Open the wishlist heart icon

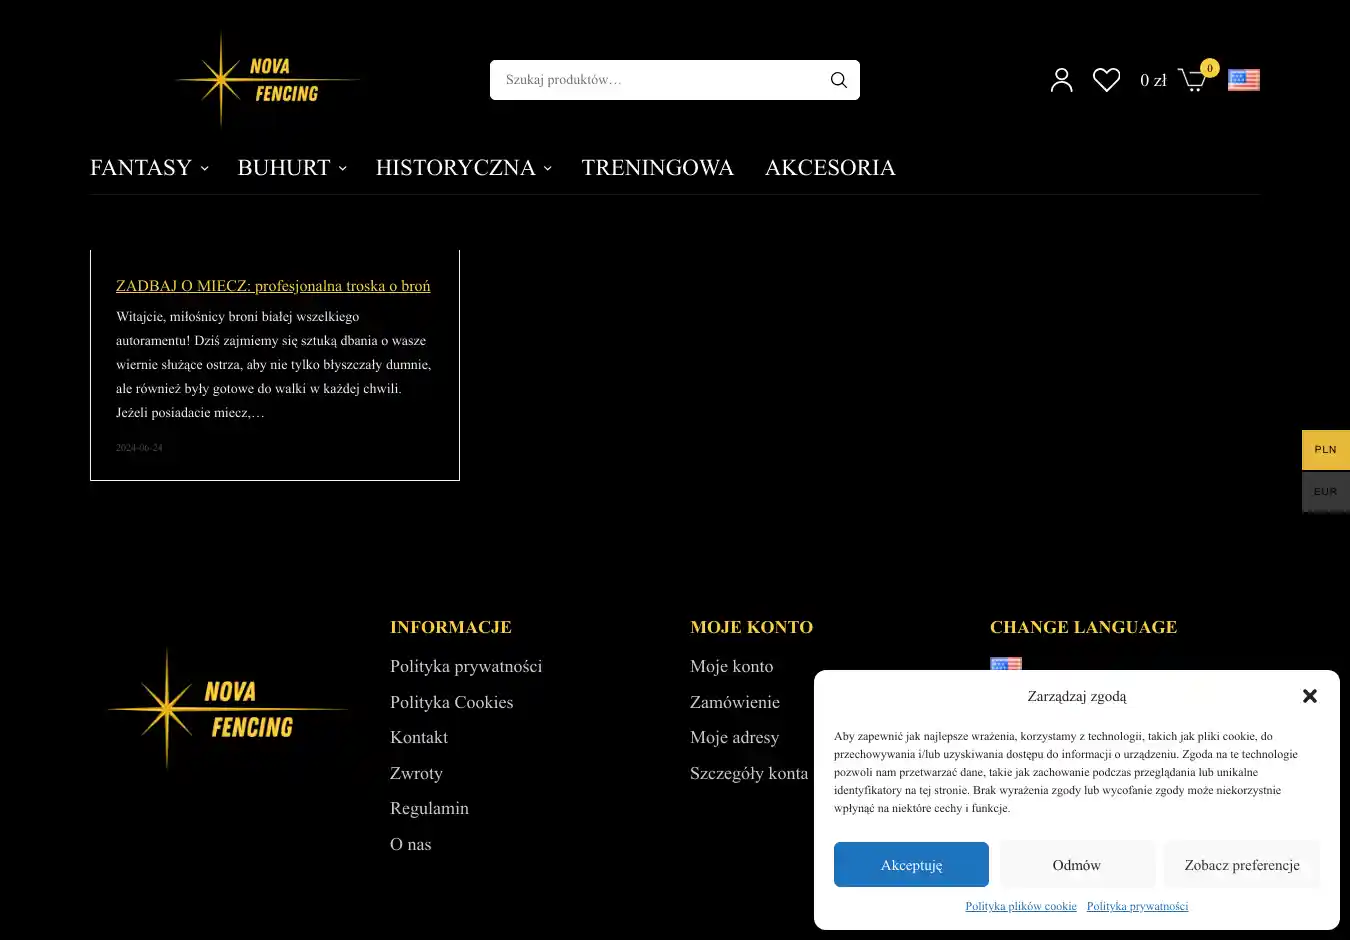pos(1106,80)
